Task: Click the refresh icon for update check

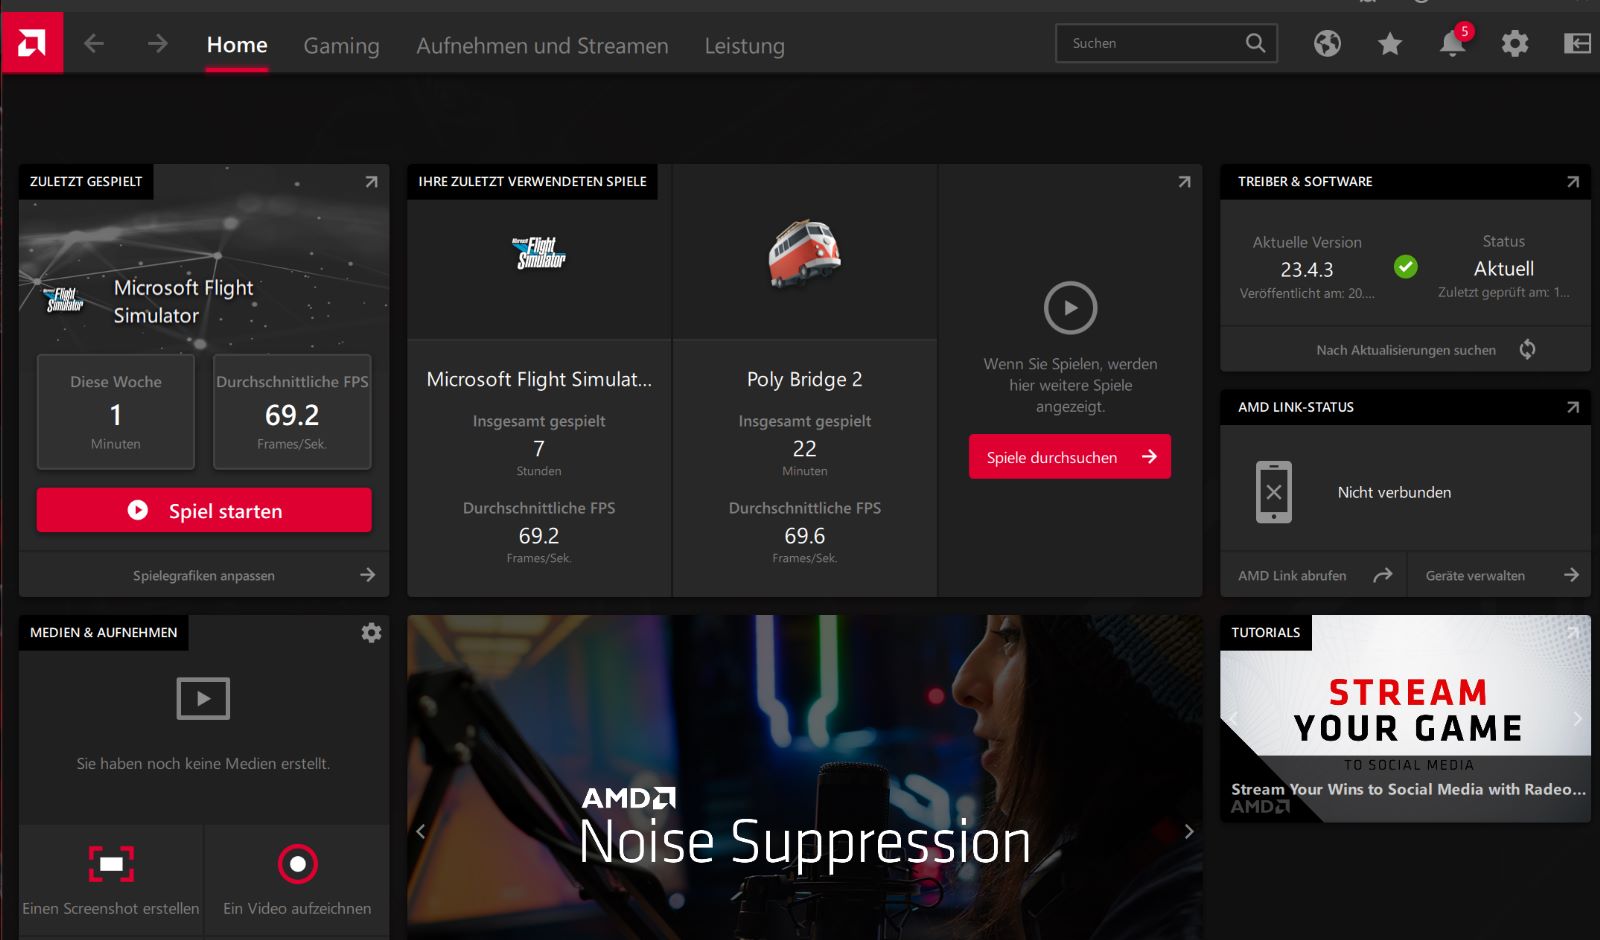Action: (x=1527, y=349)
